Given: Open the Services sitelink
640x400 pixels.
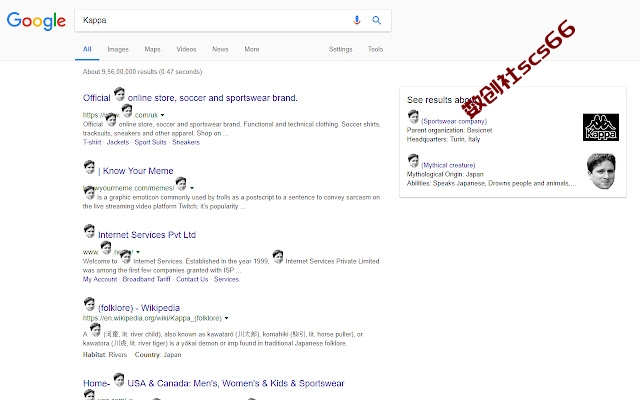Looking at the screenshot, I should (x=226, y=280).
